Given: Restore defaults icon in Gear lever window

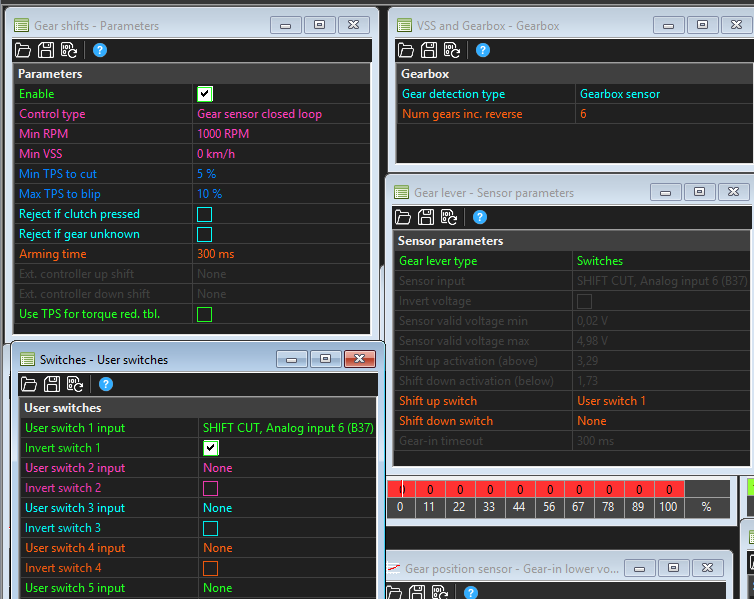Looking at the screenshot, I should click(449, 217).
